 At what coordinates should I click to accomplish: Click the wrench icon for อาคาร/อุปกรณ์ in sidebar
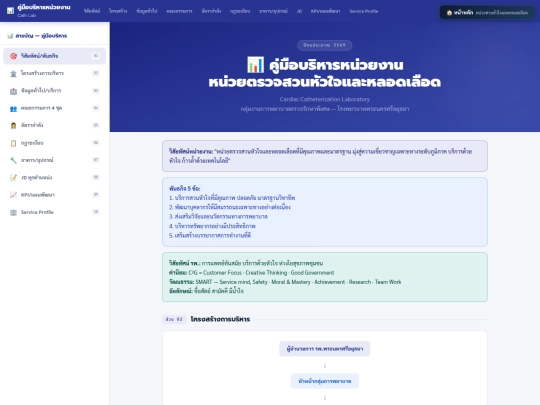(13, 160)
